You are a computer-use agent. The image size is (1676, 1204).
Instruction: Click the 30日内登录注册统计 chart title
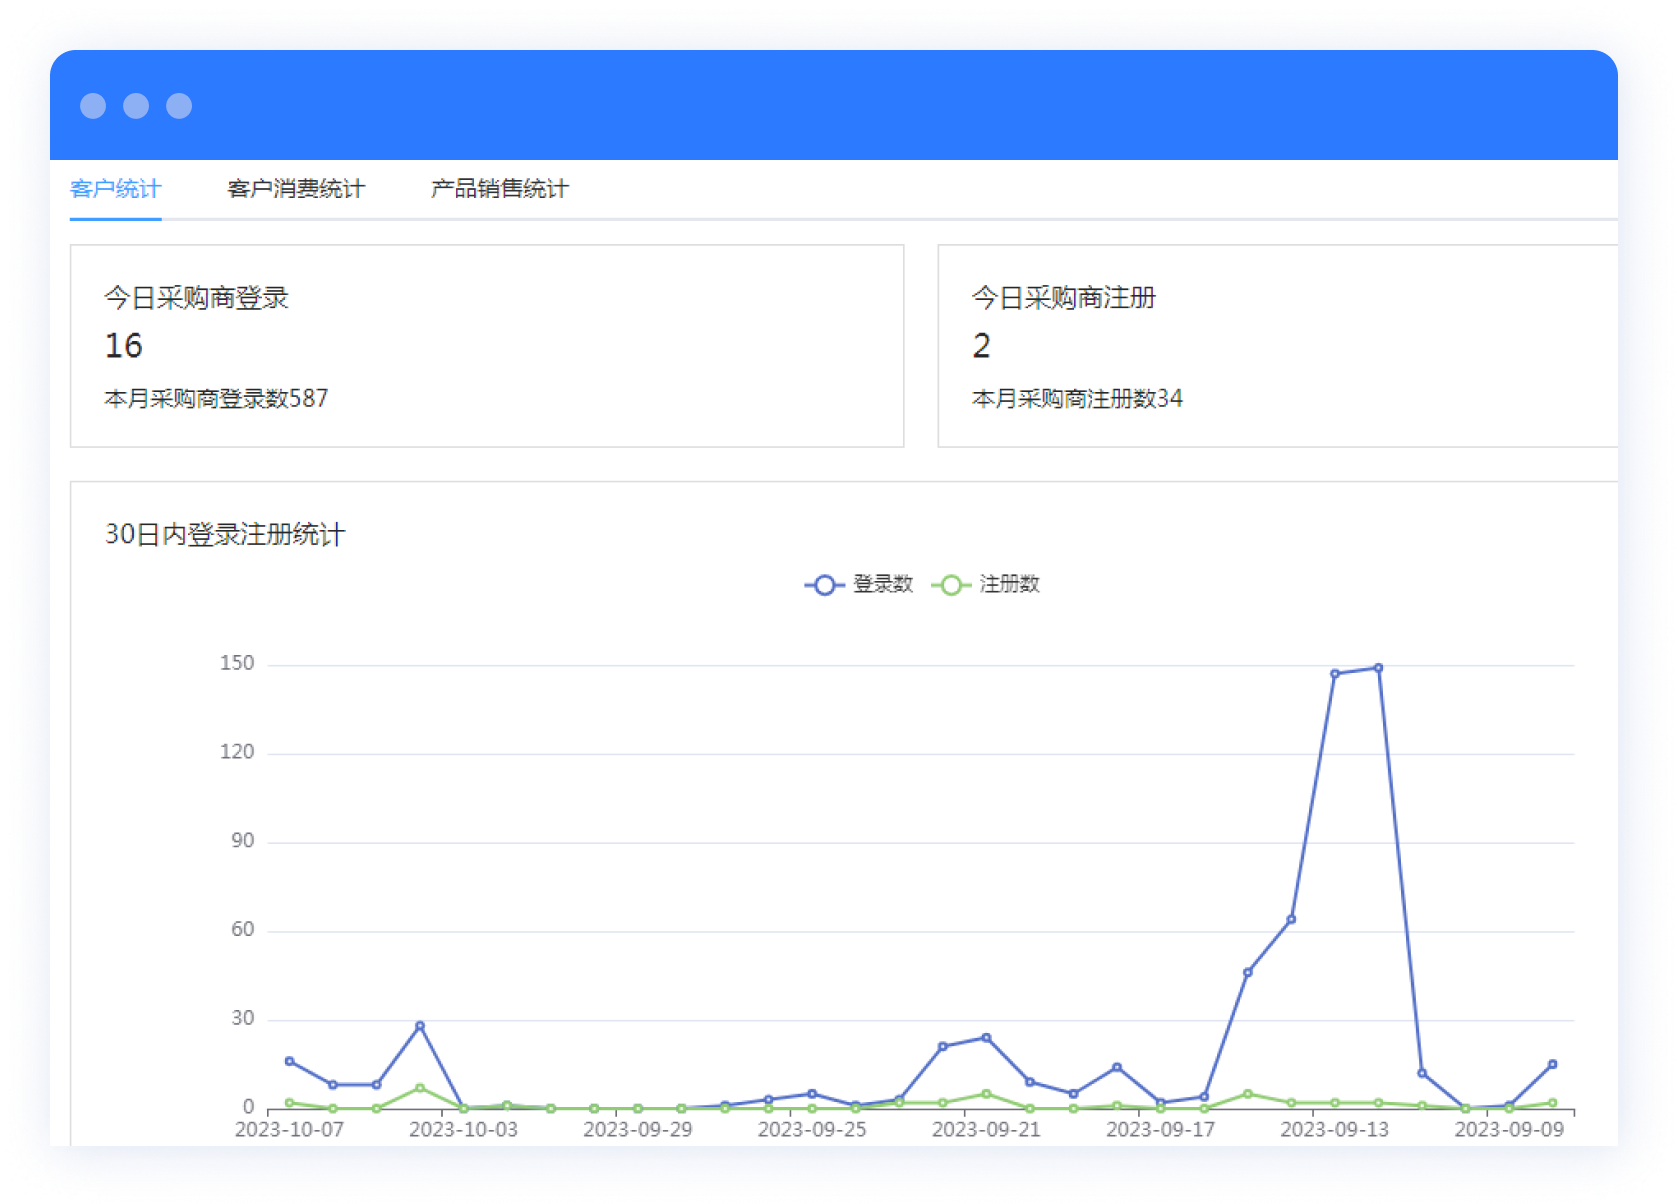pyautogui.click(x=225, y=535)
